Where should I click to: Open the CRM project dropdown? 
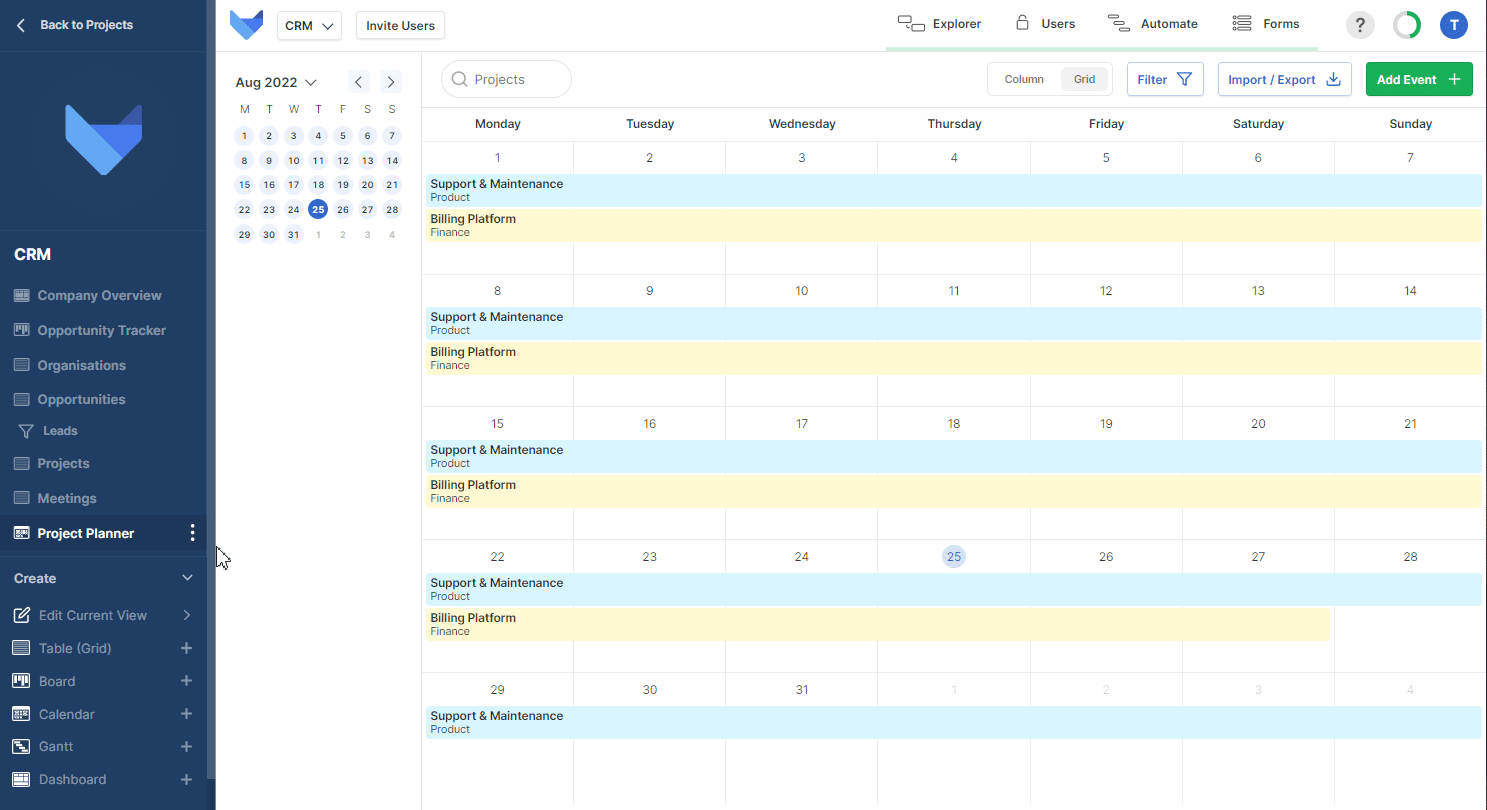click(x=309, y=26)
